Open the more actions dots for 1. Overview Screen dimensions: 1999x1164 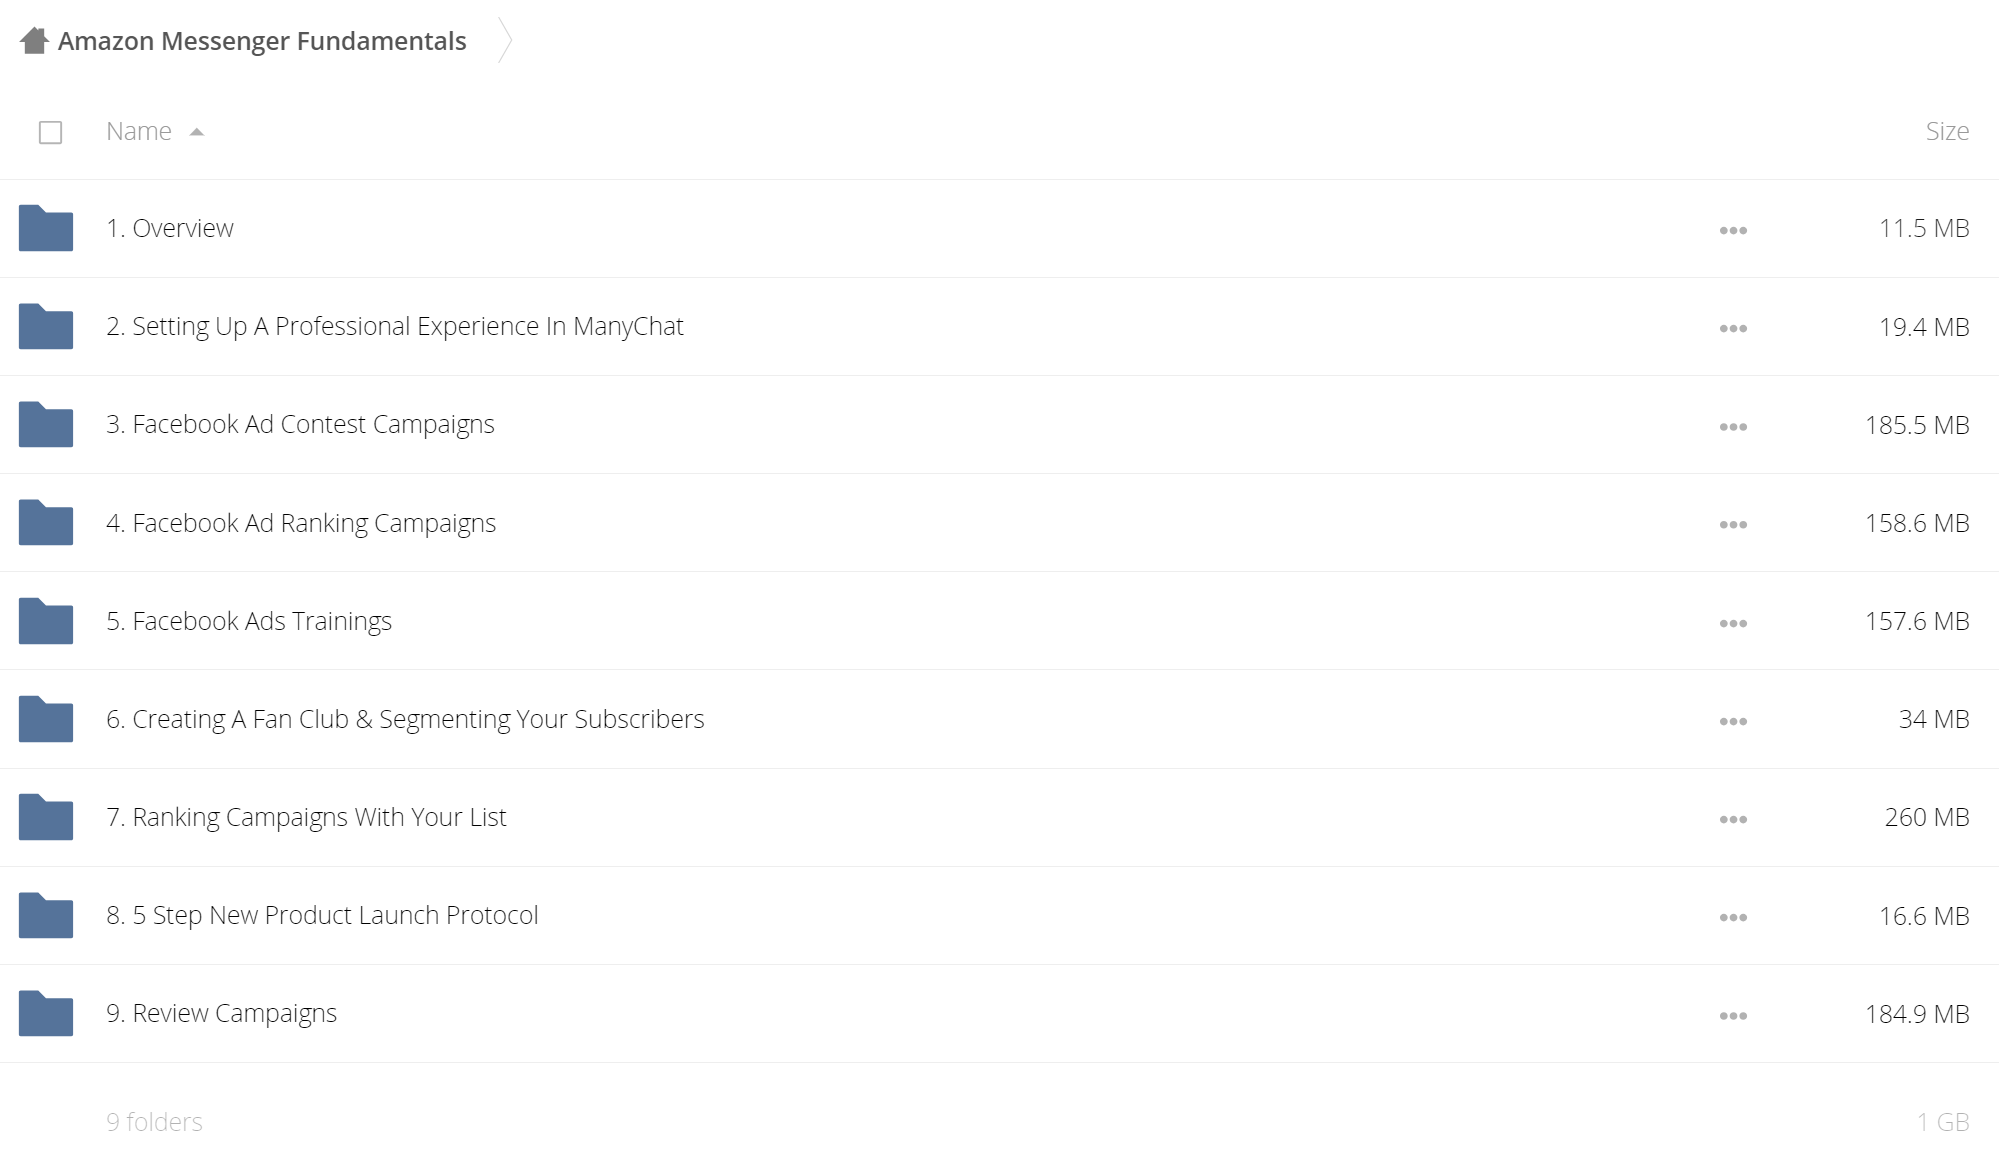click(1733, 230)
